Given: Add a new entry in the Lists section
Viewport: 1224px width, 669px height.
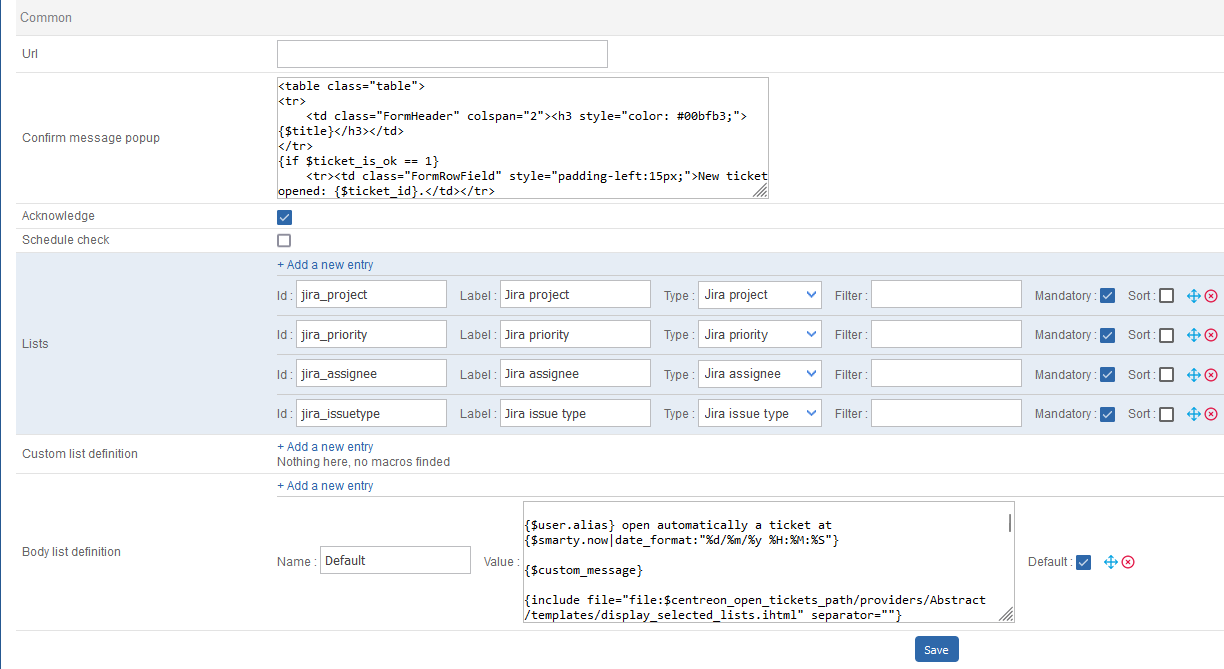Looking at the screenshot, I should [x=324, y=264].
